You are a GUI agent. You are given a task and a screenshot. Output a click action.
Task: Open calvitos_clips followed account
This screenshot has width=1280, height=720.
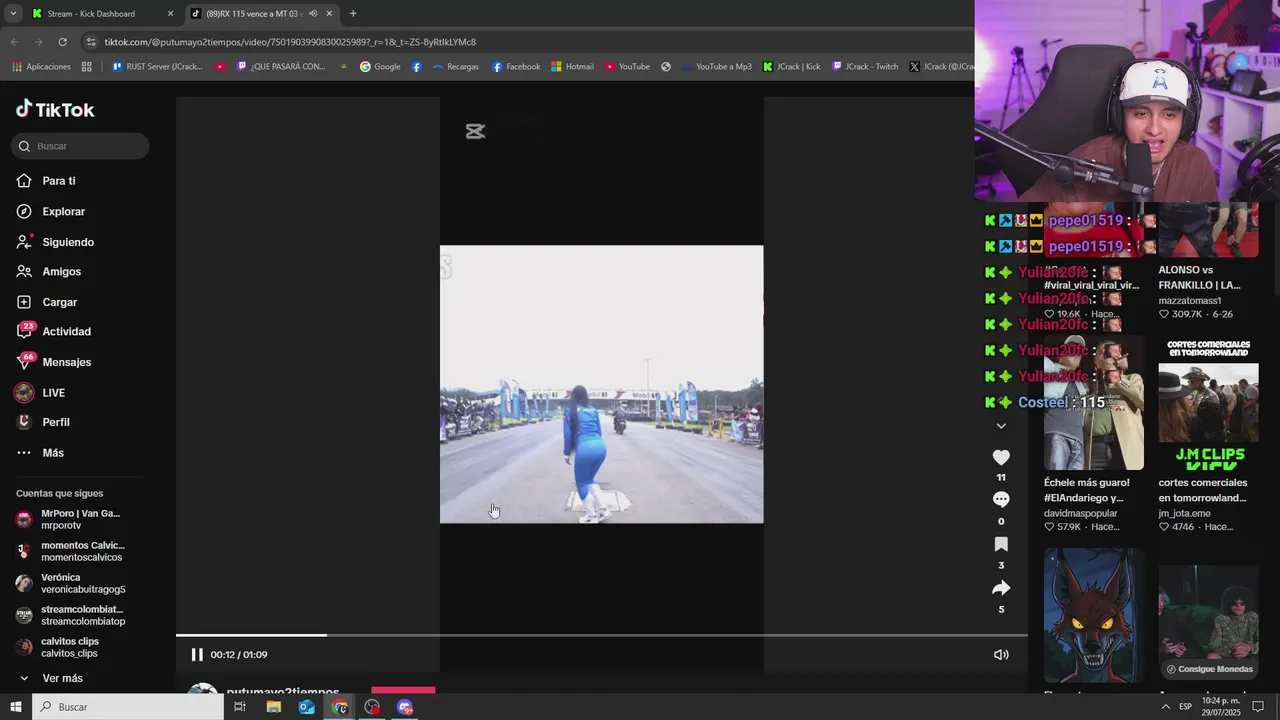(58, 647)
